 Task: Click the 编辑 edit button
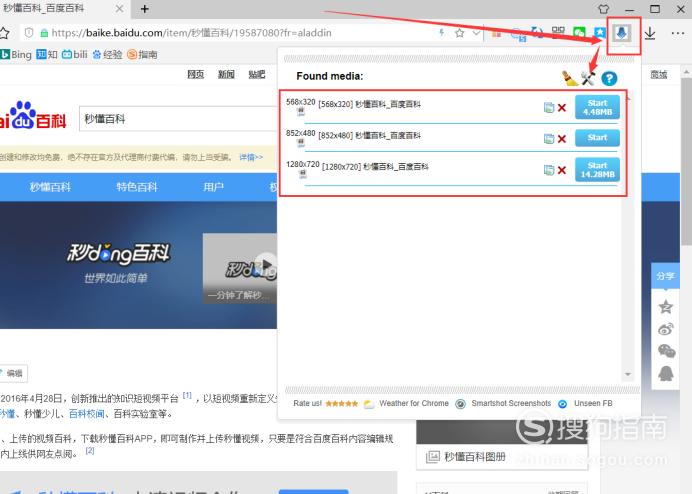[x=14, y=373]
